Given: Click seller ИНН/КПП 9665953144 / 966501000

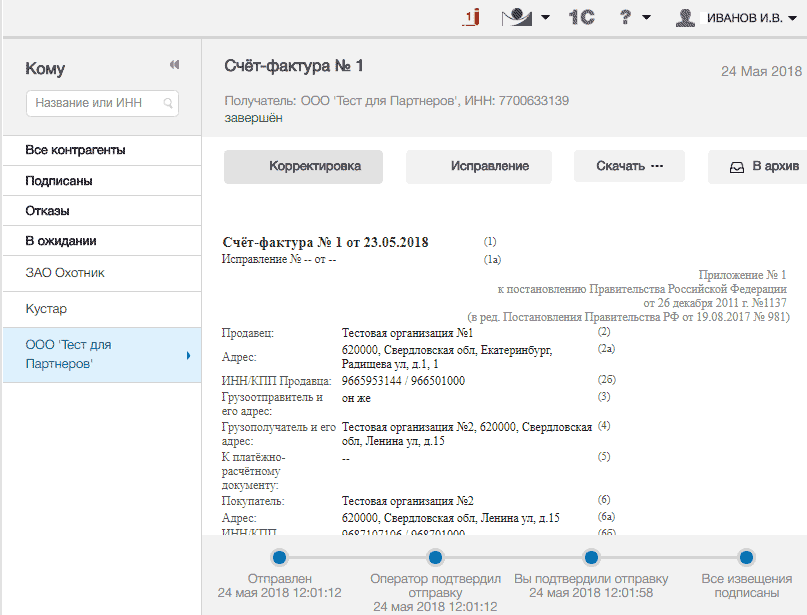Looking at the screenshot, I should pyautogui.click(x=403, y=381).
